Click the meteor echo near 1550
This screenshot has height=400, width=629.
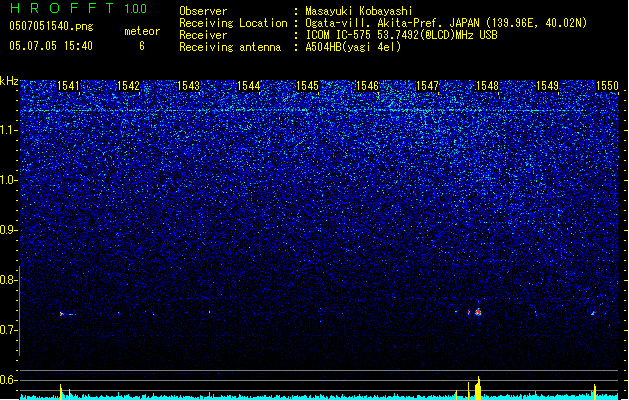click(x=593, y=313)
